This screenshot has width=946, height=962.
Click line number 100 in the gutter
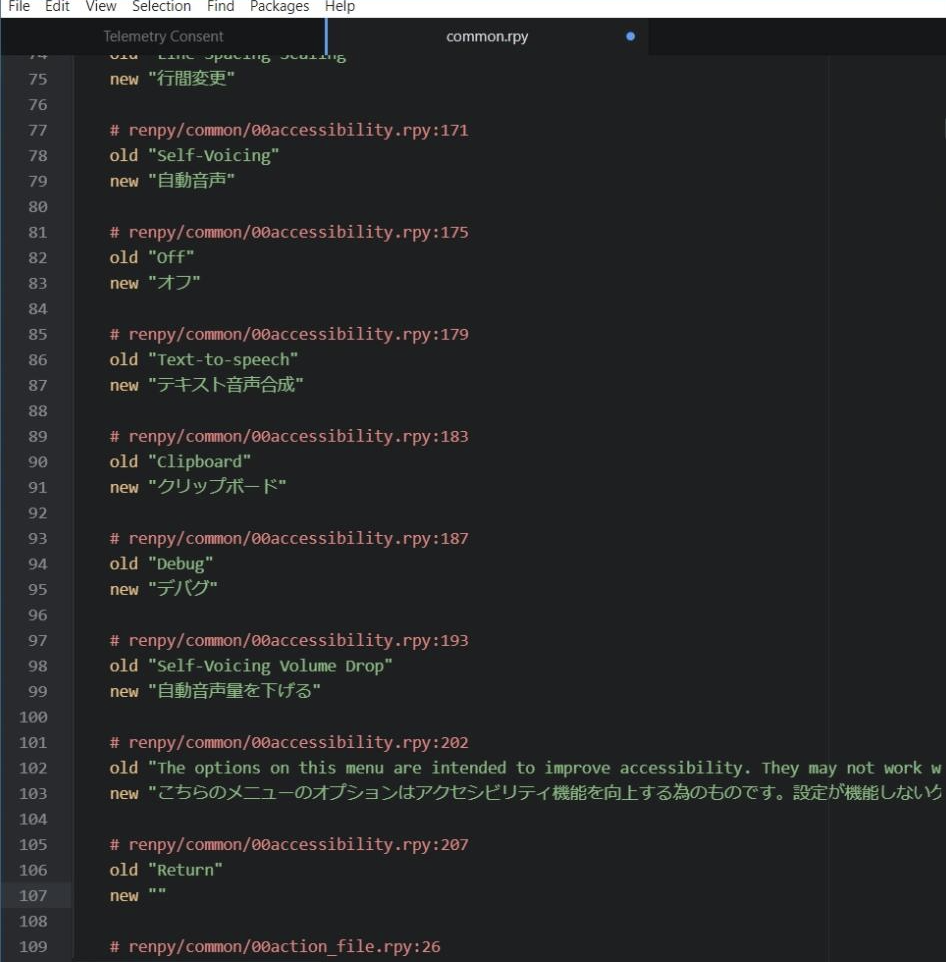pos(33,717)
